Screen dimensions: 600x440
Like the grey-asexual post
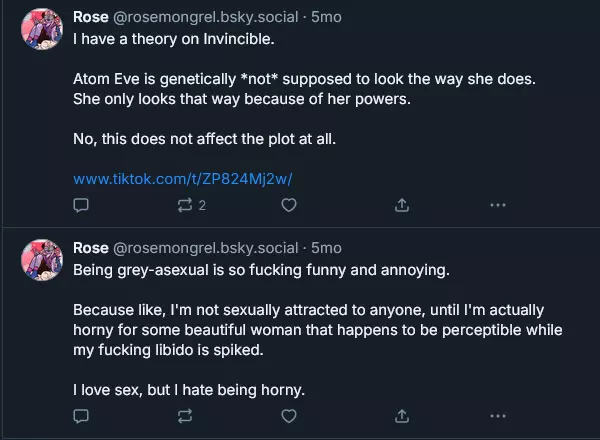tap(289, 415)
